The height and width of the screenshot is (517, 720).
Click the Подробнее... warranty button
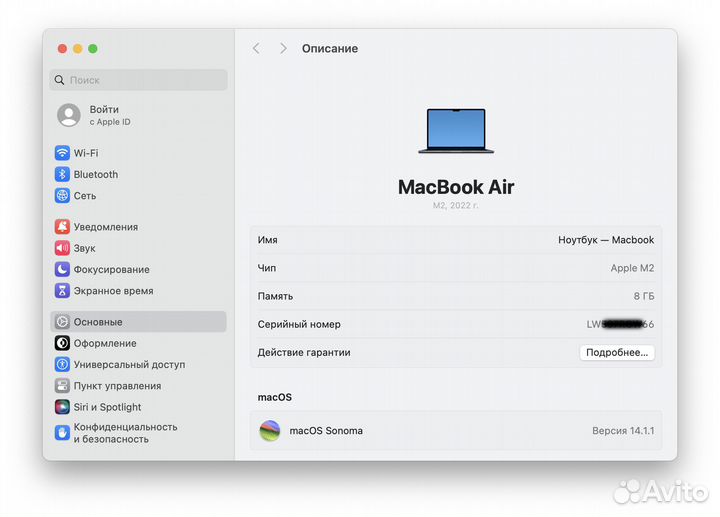coord(617,353)
